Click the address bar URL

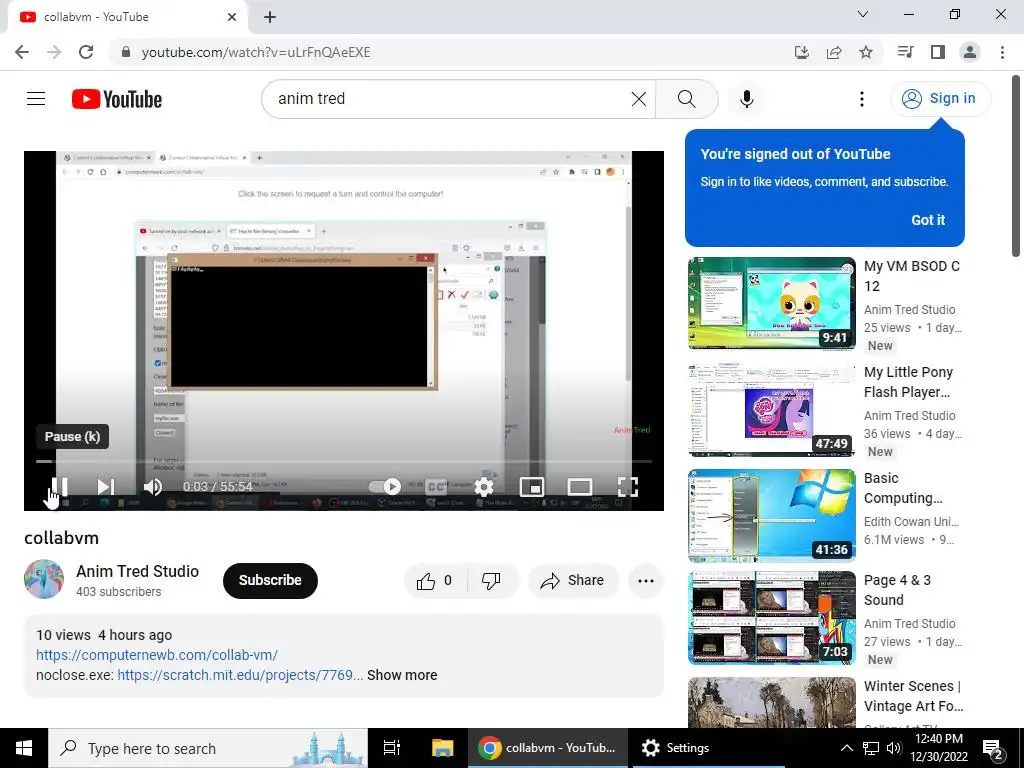[x=256, y=52]
